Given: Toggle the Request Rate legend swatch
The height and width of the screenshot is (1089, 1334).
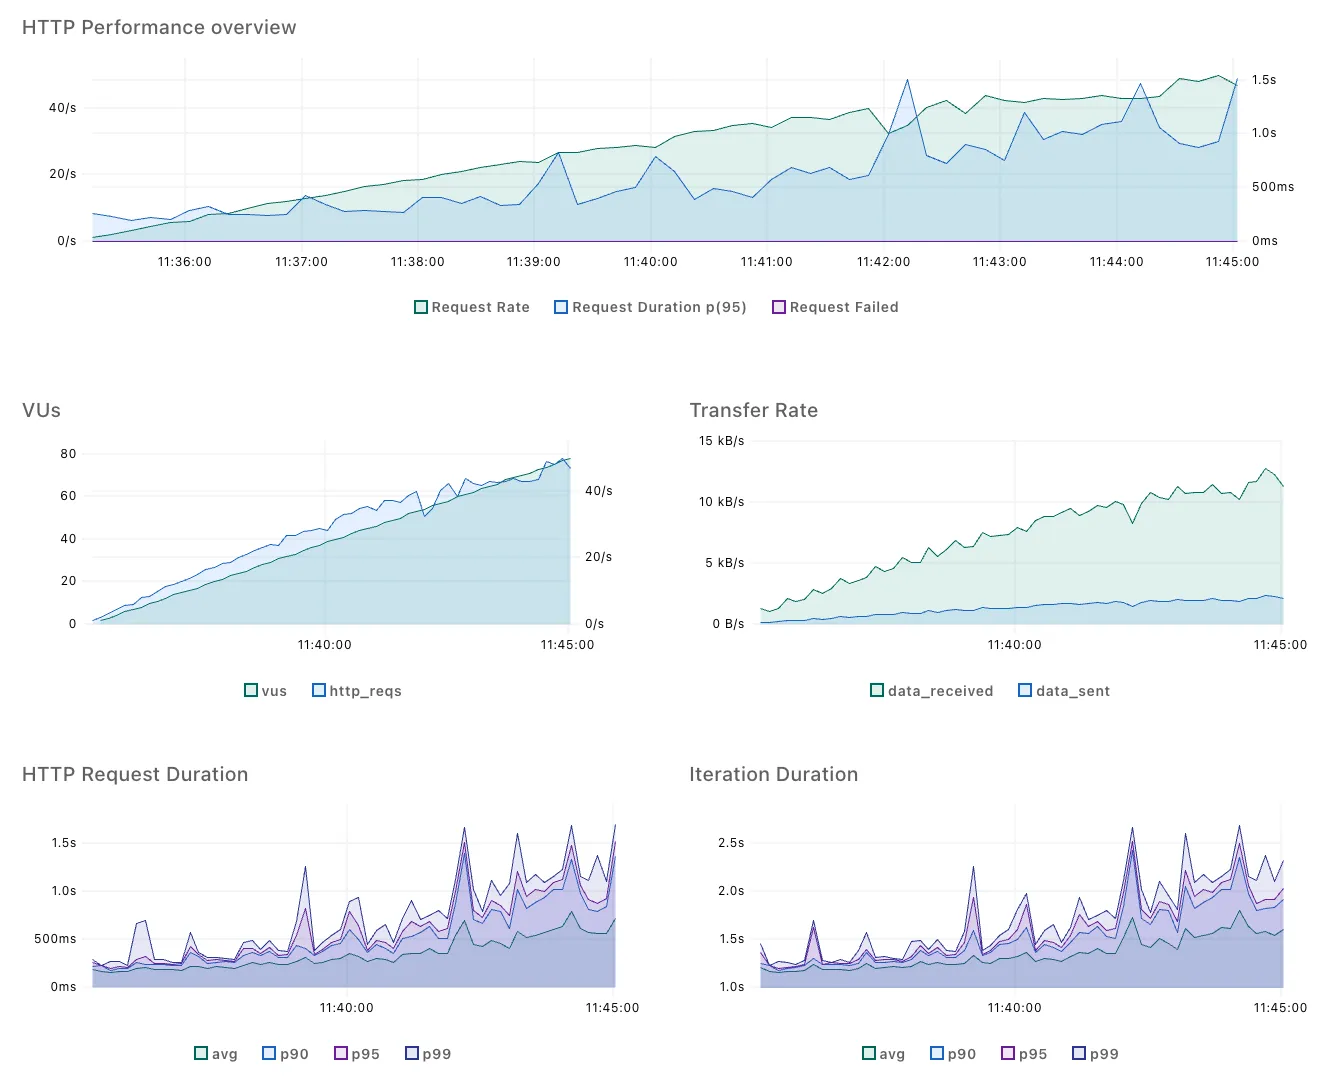Looking at the screenshot, I should pos(421,307).
